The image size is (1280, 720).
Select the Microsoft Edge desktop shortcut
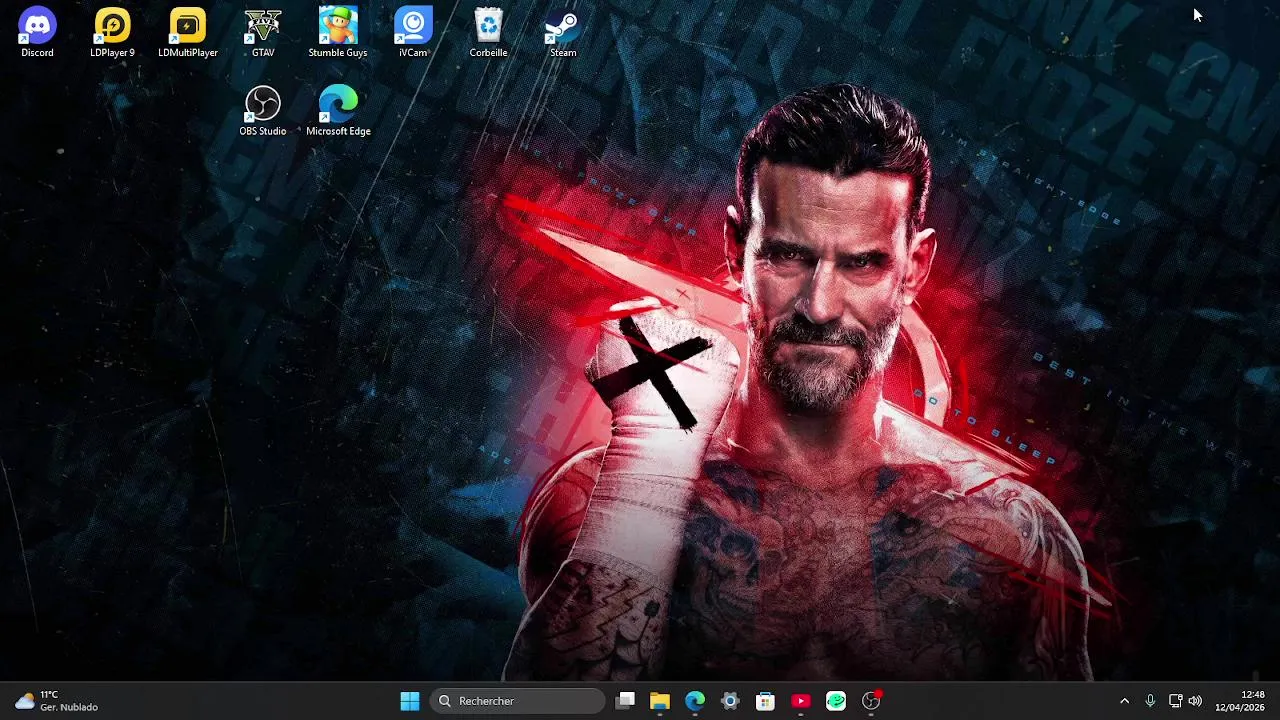(338, 111)
